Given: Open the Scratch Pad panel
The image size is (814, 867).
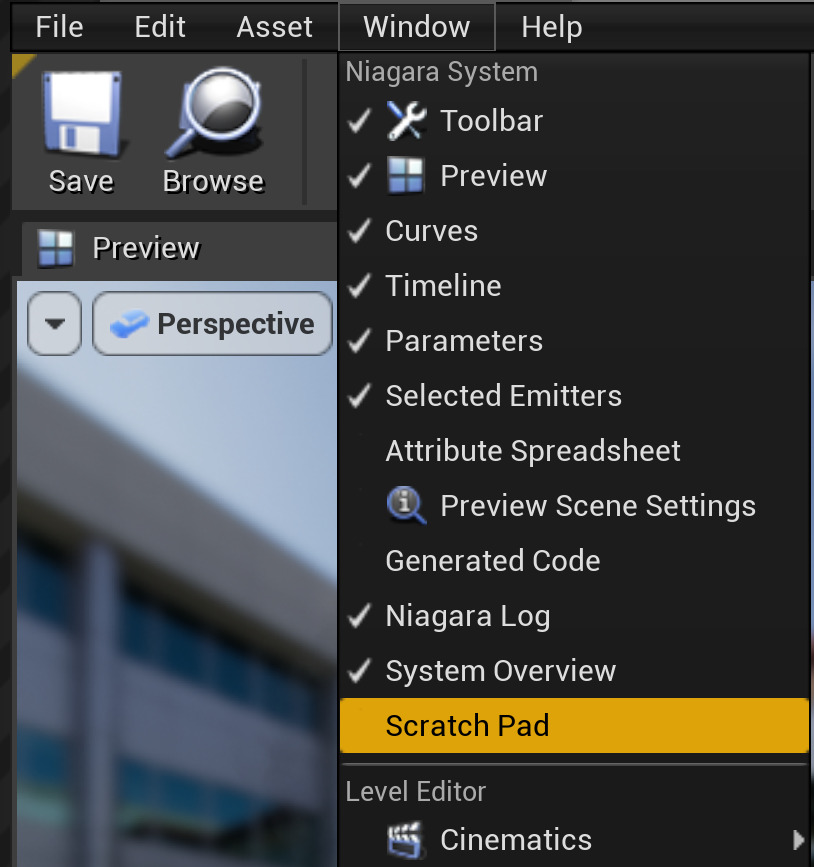Looking at the screenshot, I should [467, 725].
